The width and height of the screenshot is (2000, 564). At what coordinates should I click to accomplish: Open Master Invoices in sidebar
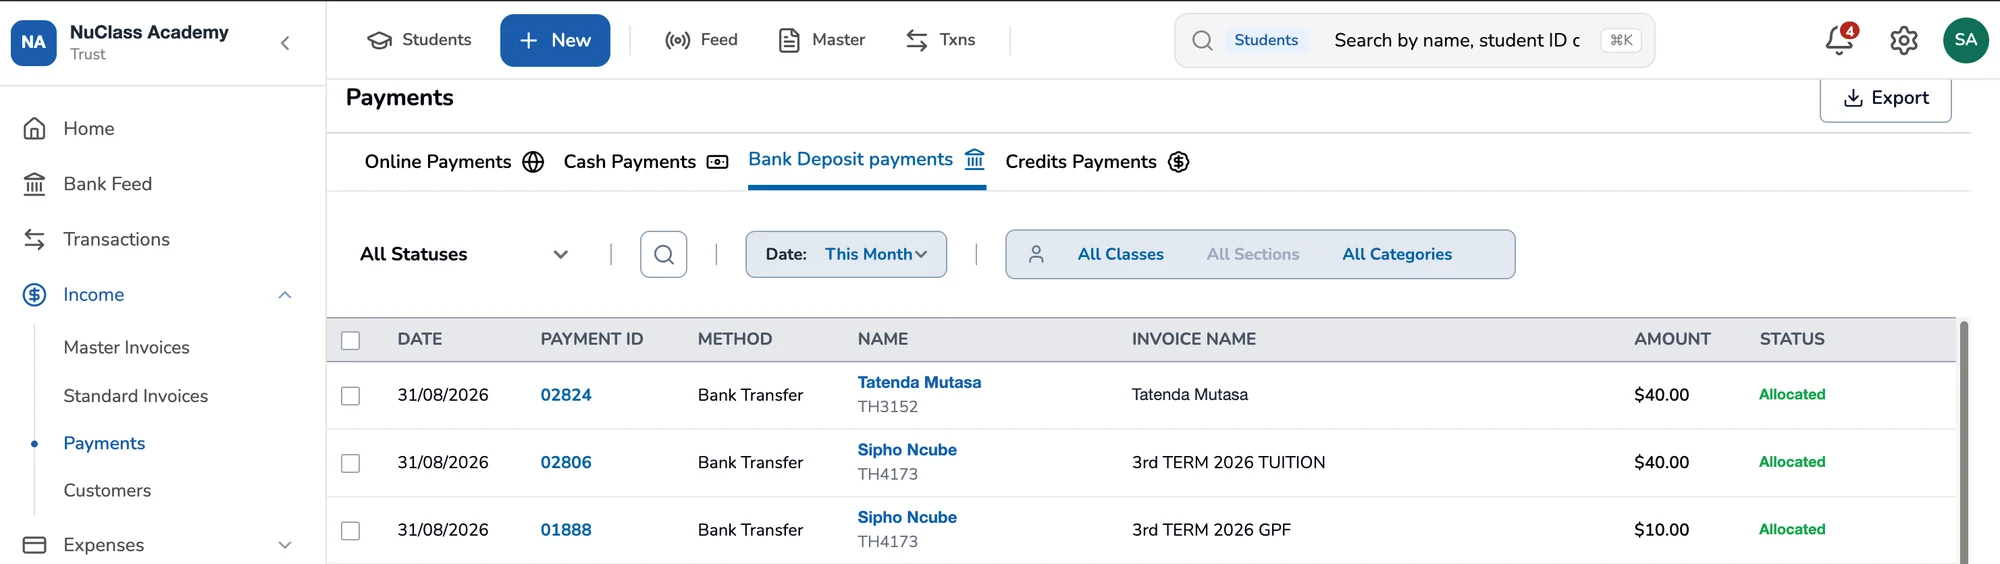126,347
